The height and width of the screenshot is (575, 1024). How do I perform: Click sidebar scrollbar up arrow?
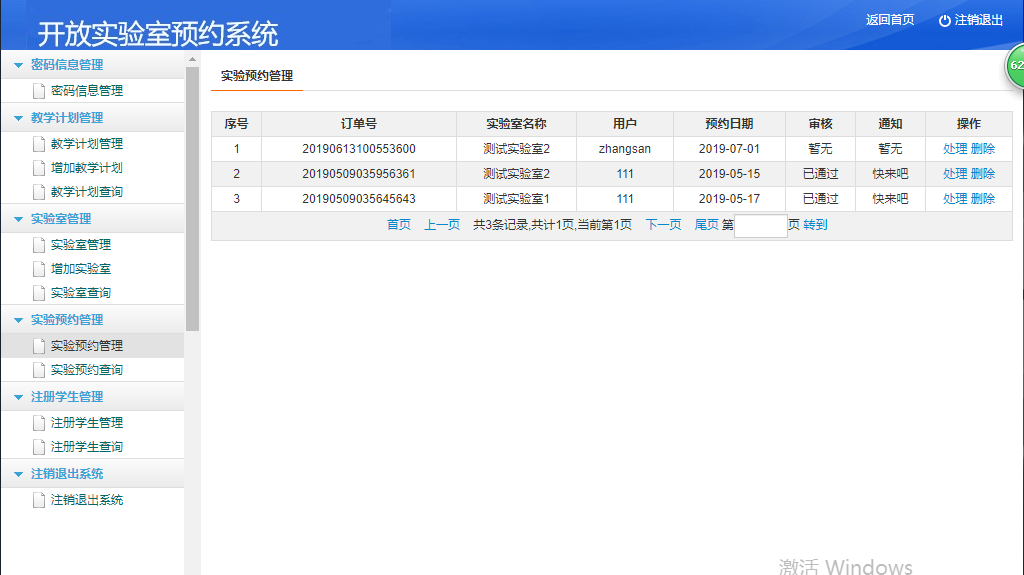coord(192,59)
